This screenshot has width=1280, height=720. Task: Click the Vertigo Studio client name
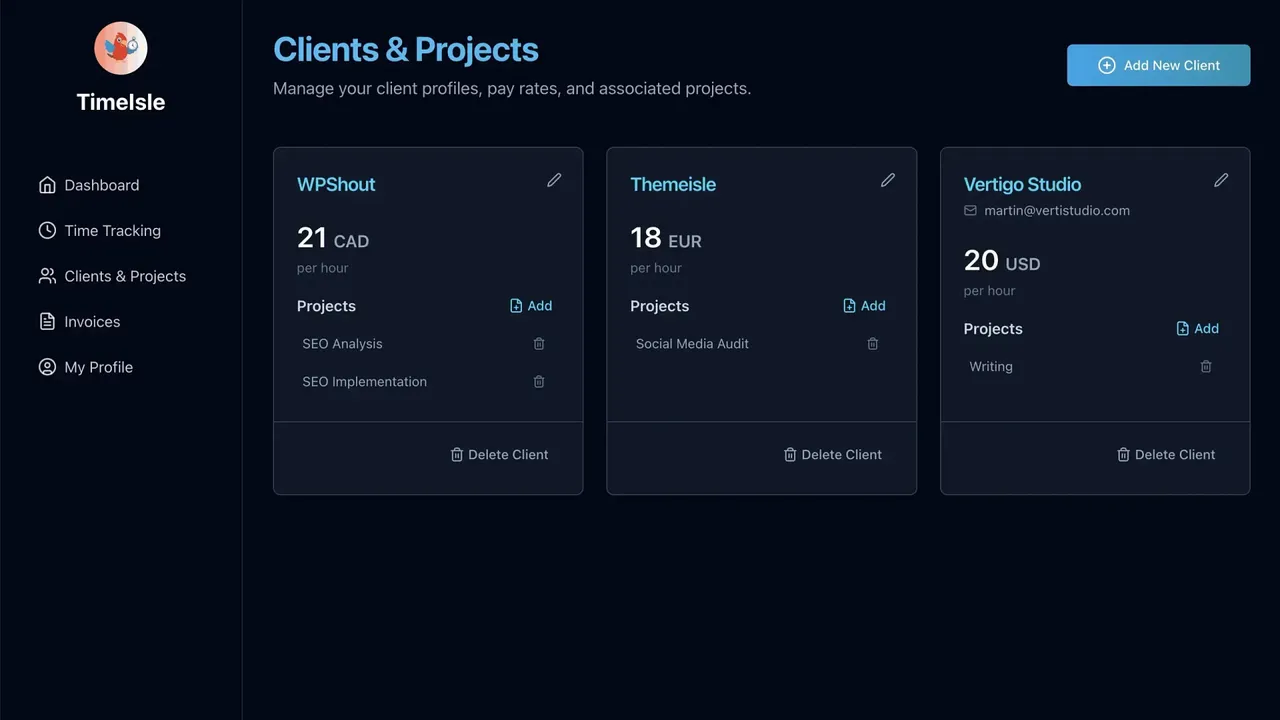[1022, 184]
